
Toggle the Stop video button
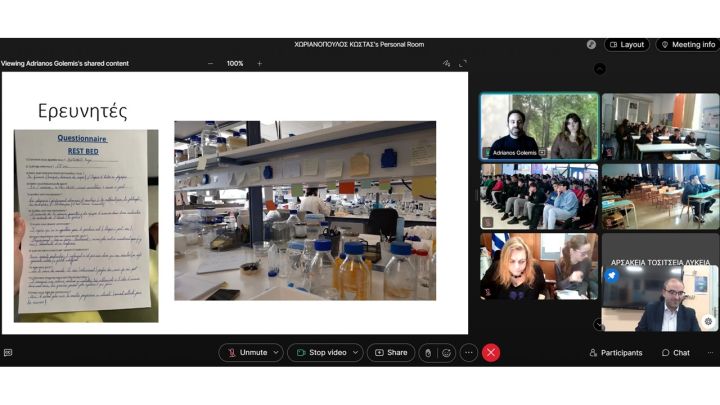[x=320, y=352]
